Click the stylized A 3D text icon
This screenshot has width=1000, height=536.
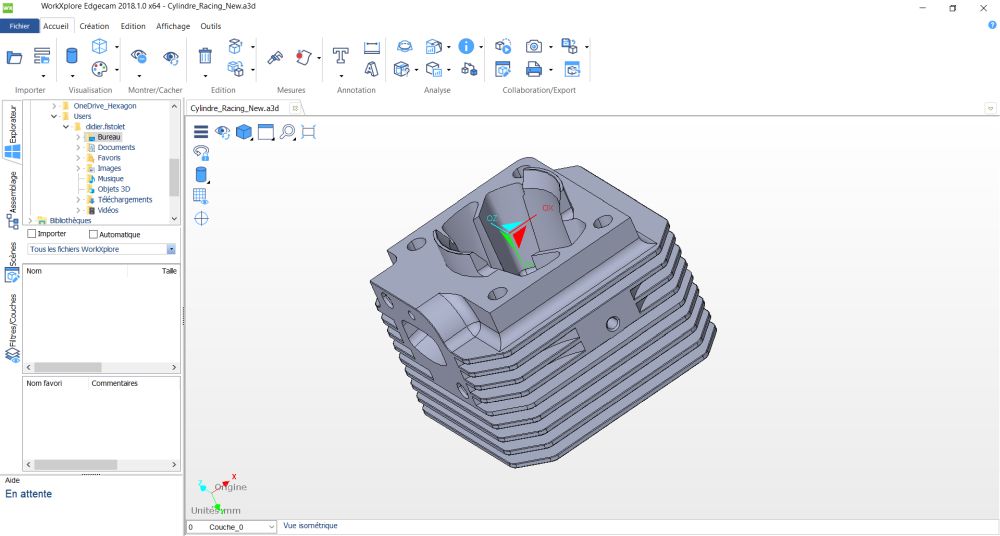[x=372, y=68]
